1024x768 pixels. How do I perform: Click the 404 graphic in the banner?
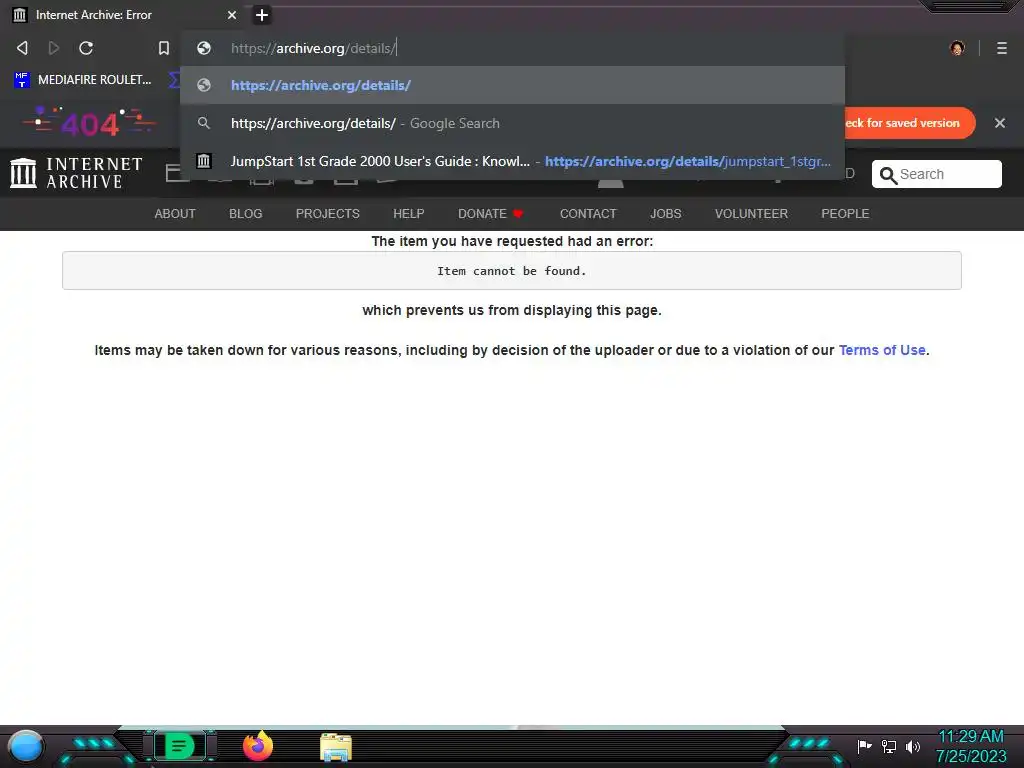89,122
